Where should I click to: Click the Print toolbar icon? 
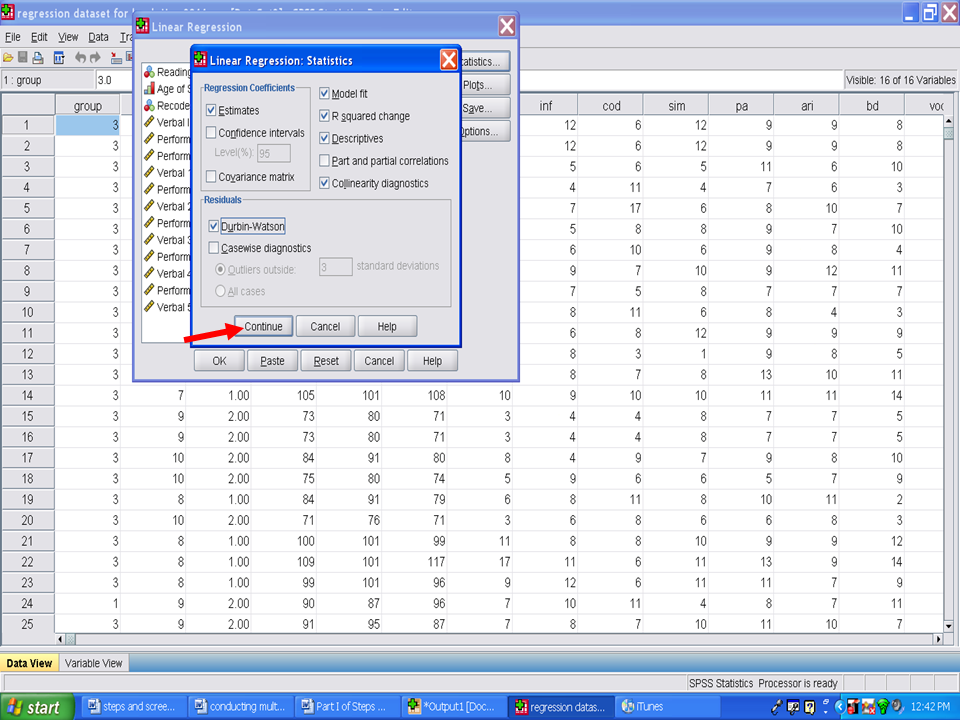(x=38, y=58)
